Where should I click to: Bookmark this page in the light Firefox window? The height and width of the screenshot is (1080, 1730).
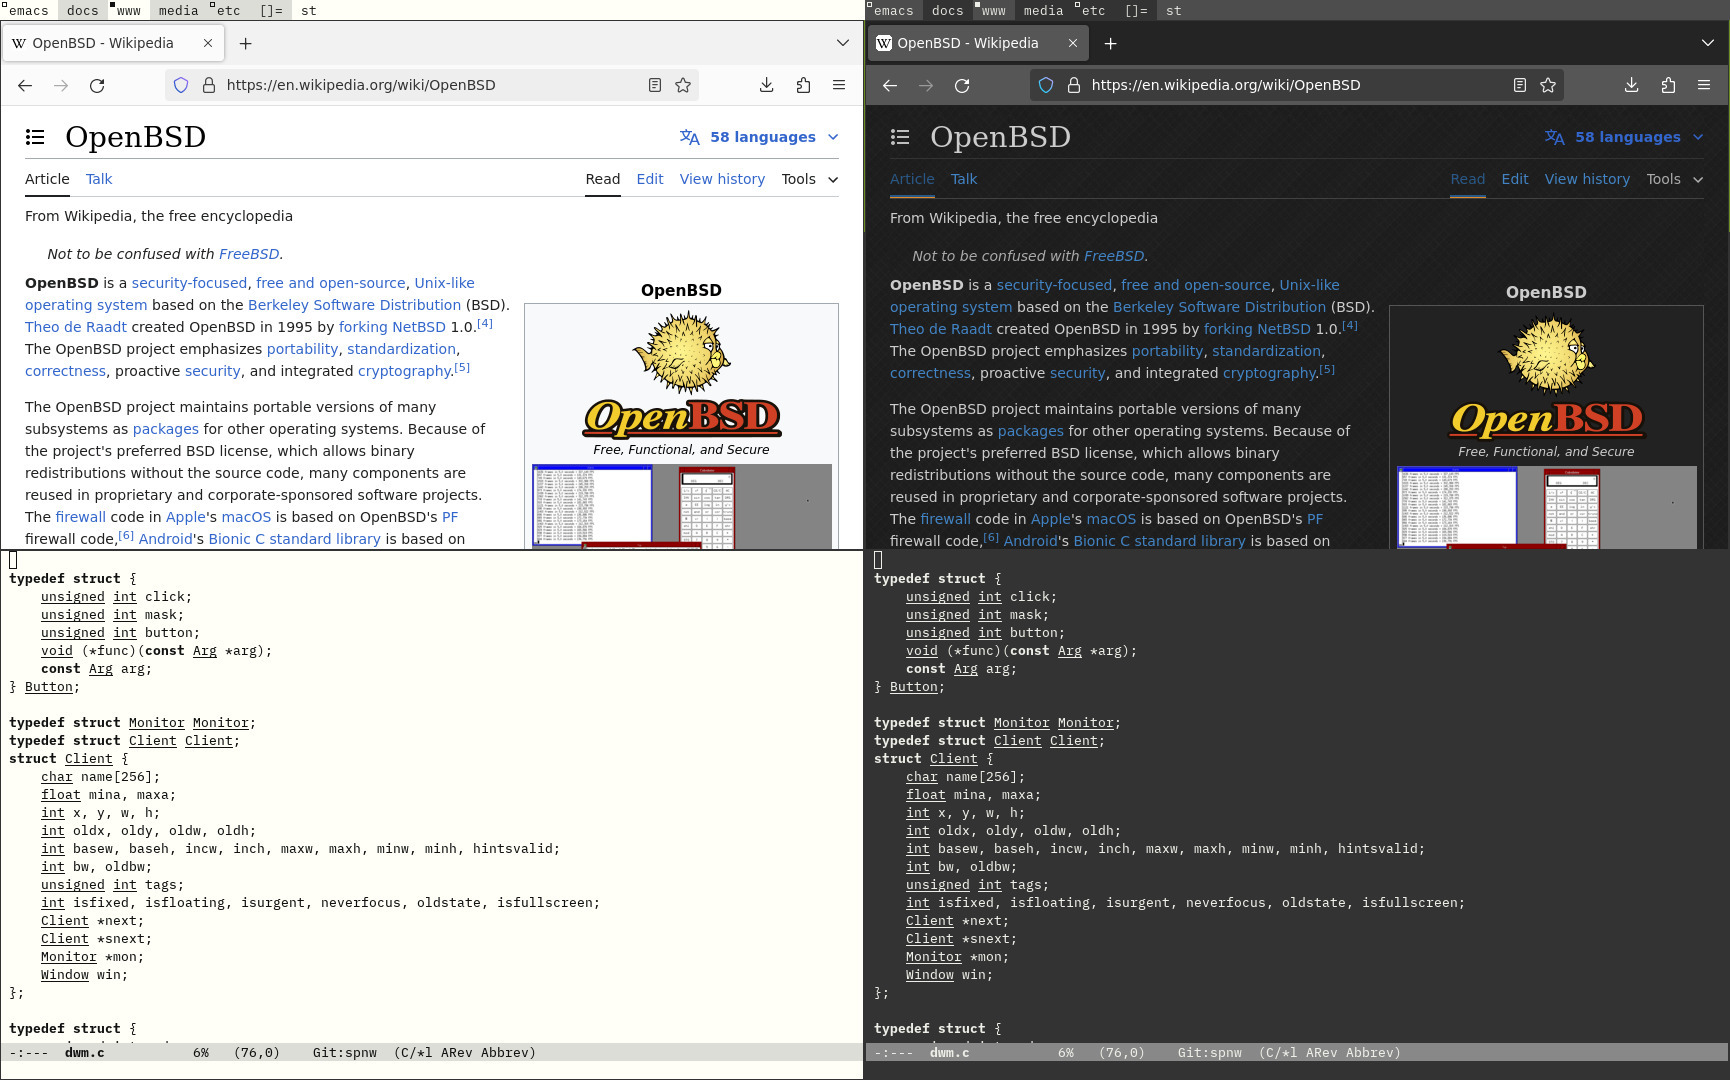pyautogui.click(x=683, y=85)
